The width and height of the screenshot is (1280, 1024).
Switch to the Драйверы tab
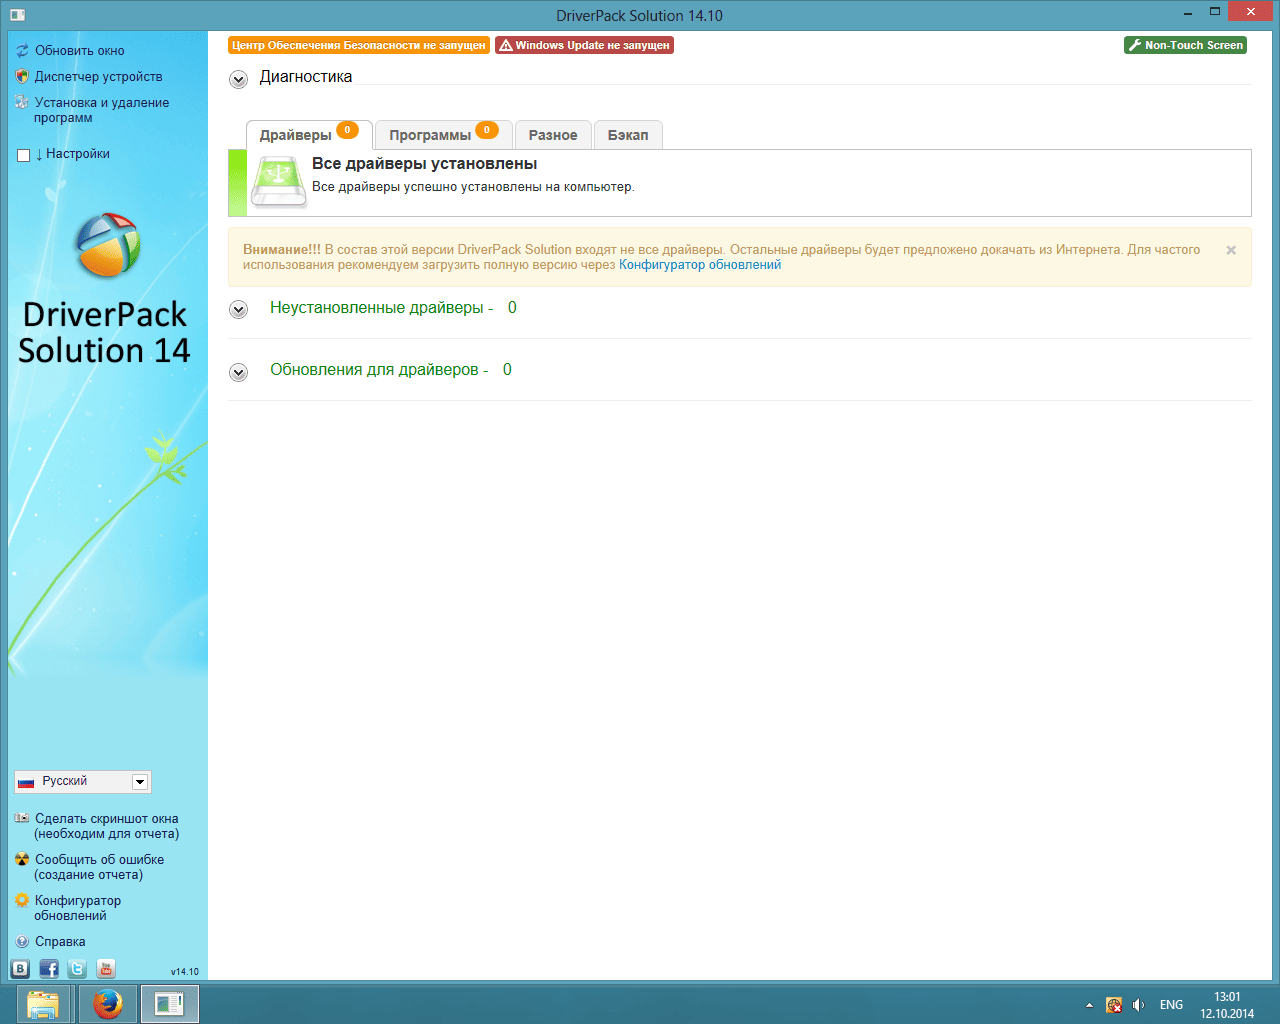coord(309,135)
